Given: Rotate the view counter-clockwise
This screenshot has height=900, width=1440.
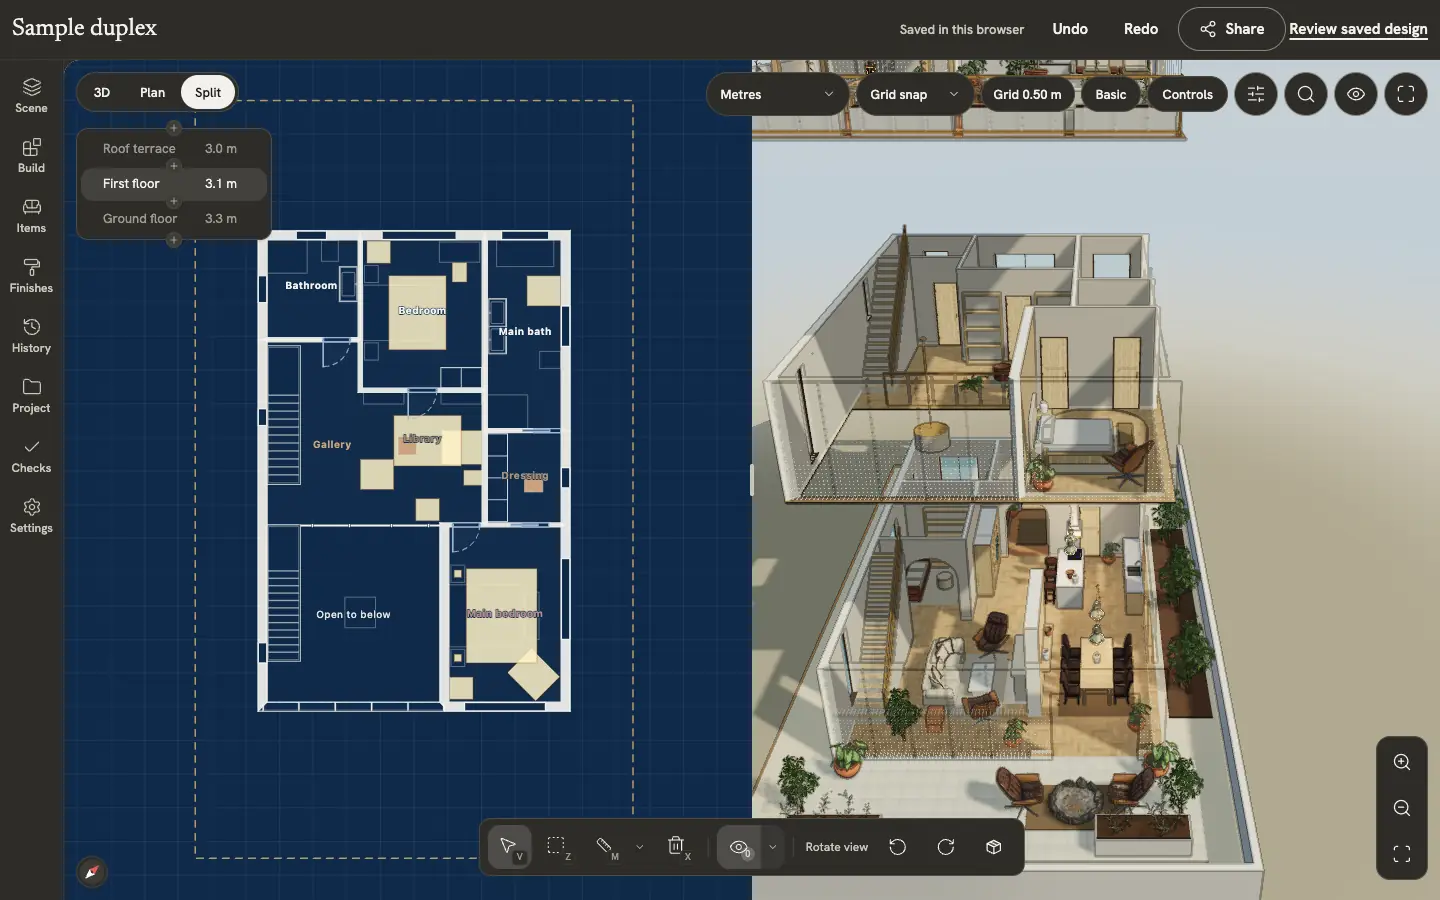Looking at the screenshot, I should click(898, 848).
